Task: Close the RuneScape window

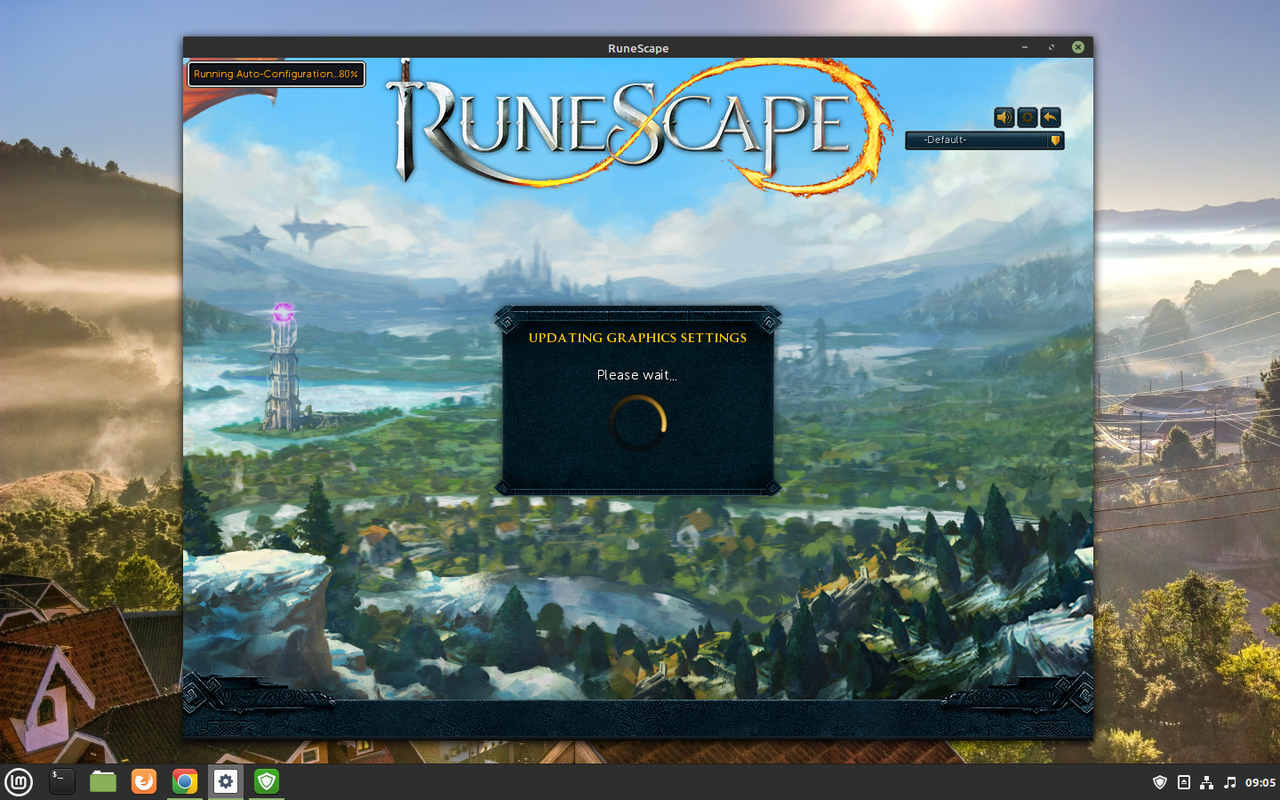Action: coord(1078,47)
